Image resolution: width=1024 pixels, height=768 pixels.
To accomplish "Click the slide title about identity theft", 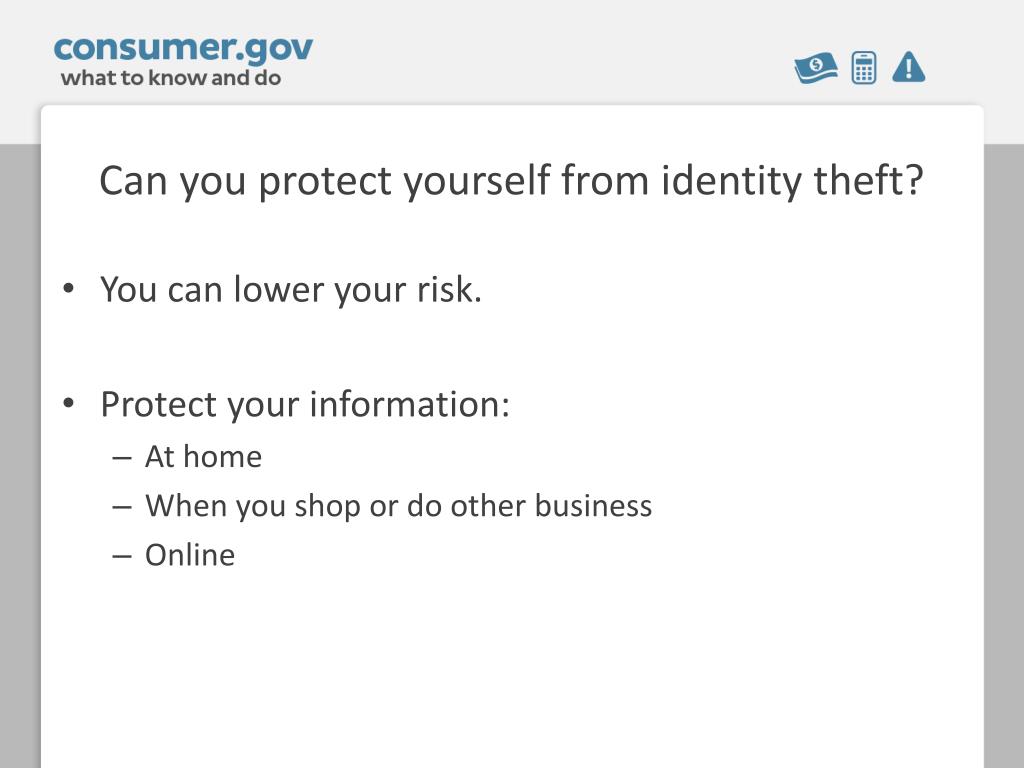I will click(x=511, y=181).
